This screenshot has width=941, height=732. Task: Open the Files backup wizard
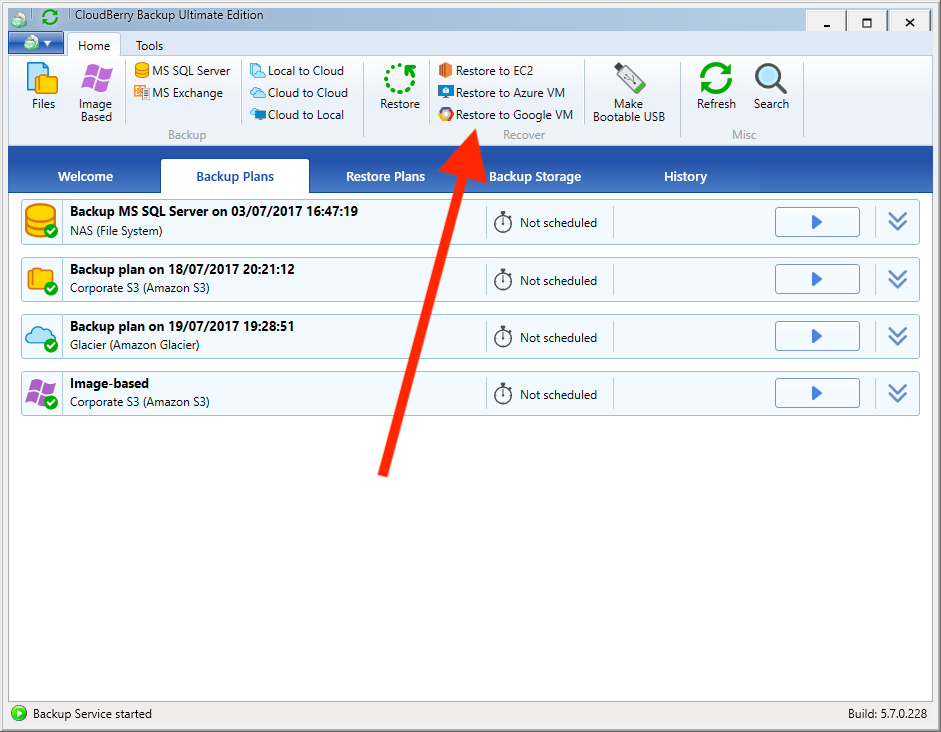click(x=43, y=86)
